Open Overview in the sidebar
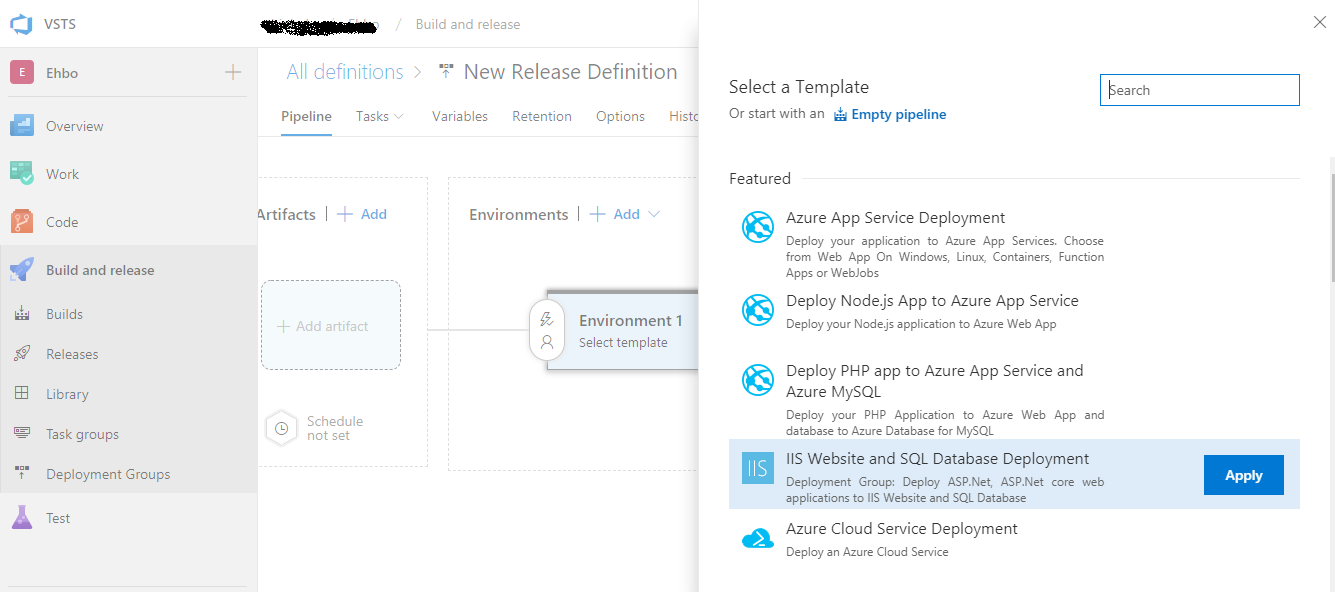Screen dimensions: 1335x592 (x=75, y=126)
